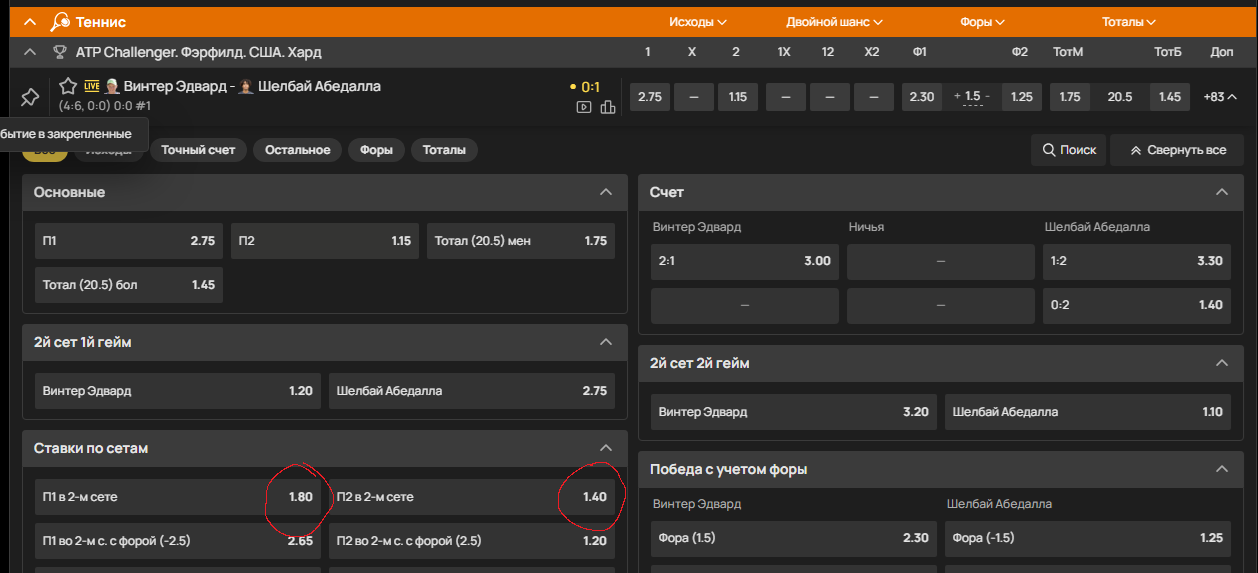Pin the Winter–Shelbayh match event
This screenshot has width=1258, height=573.
(x=29, y=97)
